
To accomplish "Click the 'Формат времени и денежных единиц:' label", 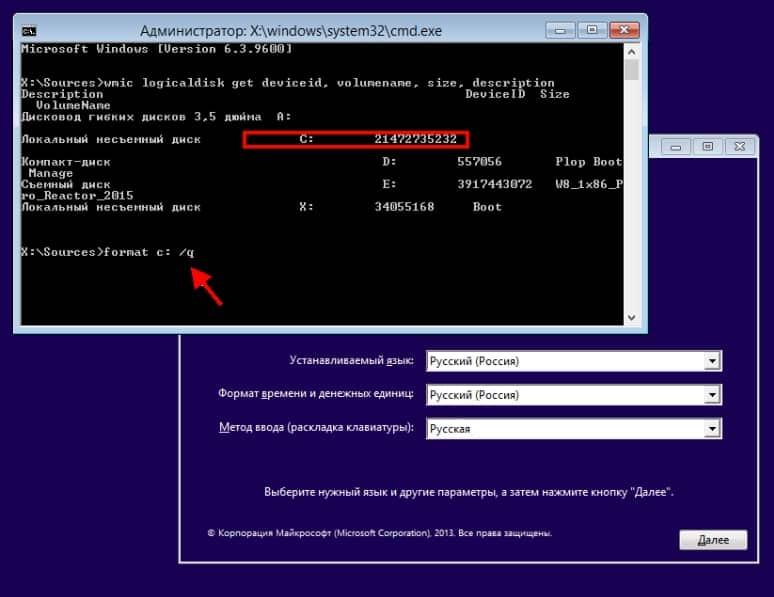I will (316, 394).
